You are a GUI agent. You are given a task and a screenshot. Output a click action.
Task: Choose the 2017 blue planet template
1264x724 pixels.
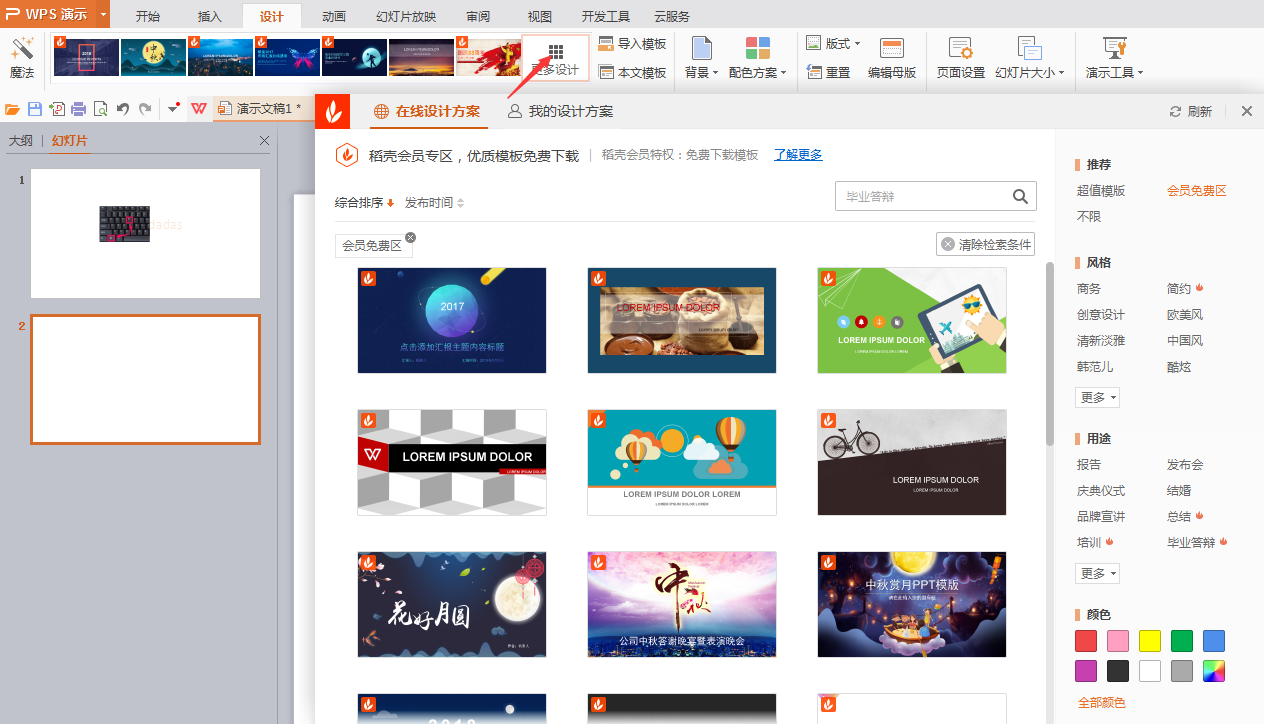tap(452, 320)
